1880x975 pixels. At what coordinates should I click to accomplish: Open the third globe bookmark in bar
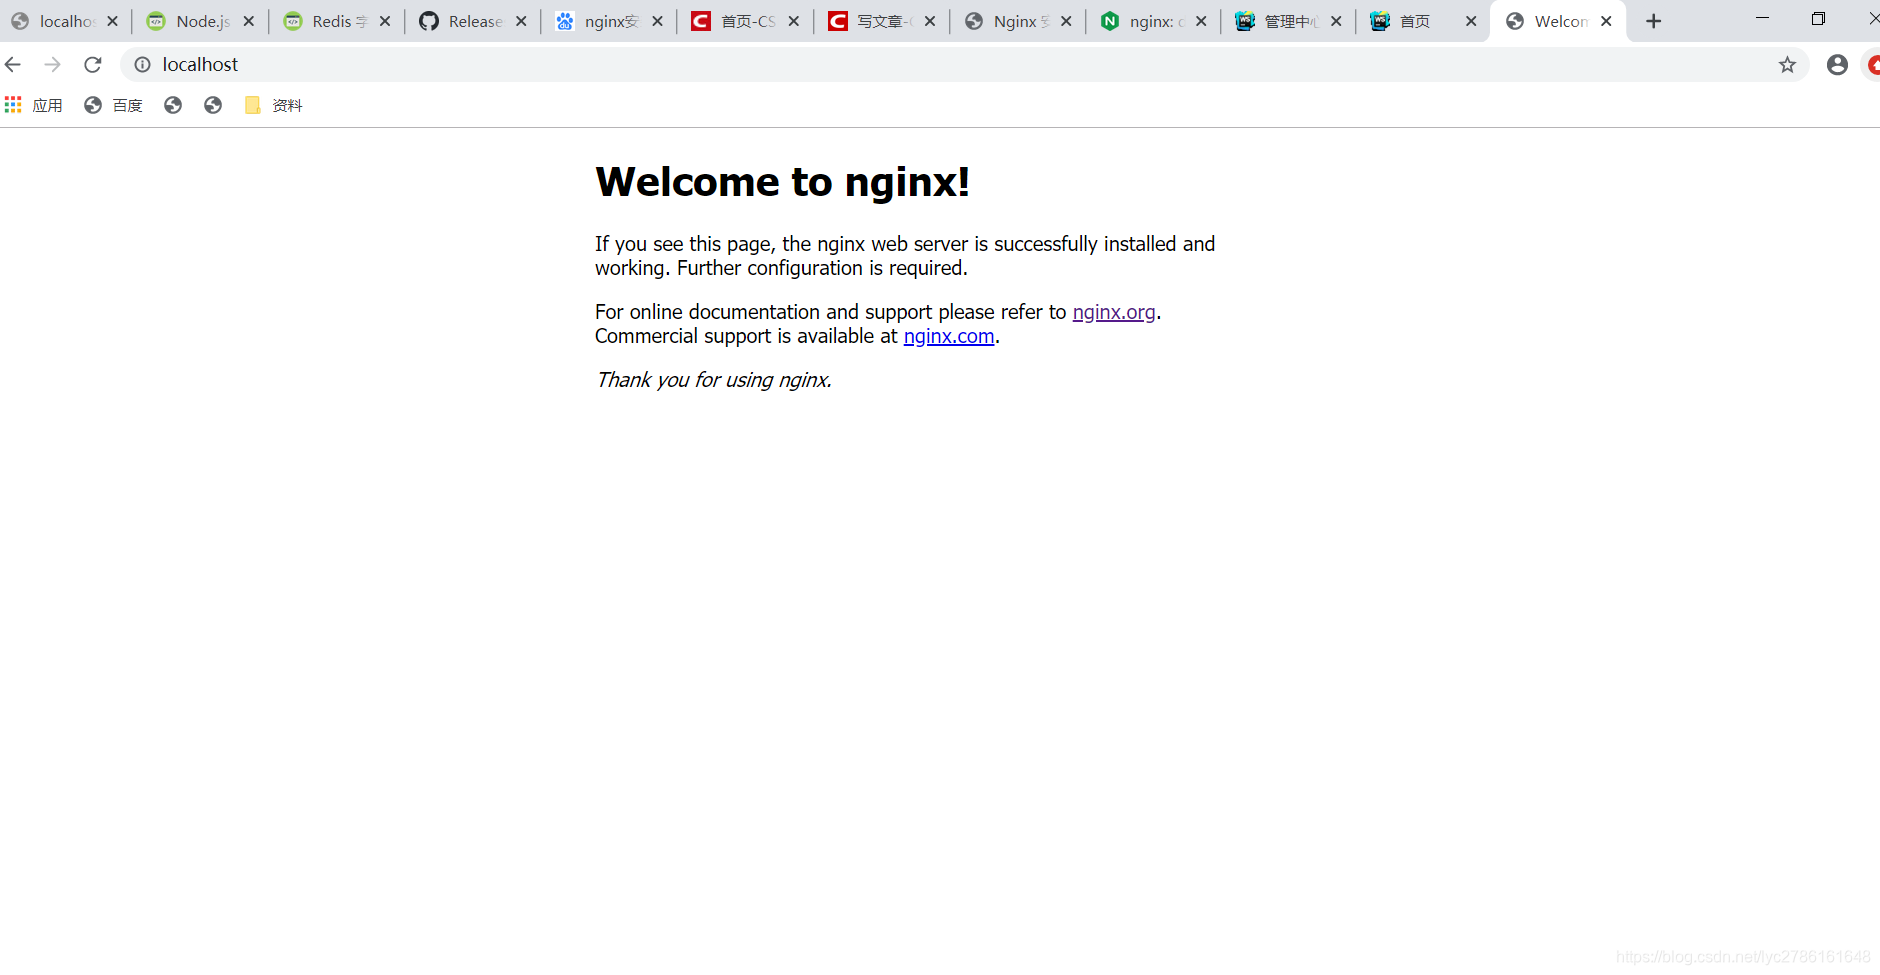pos(213,105)
